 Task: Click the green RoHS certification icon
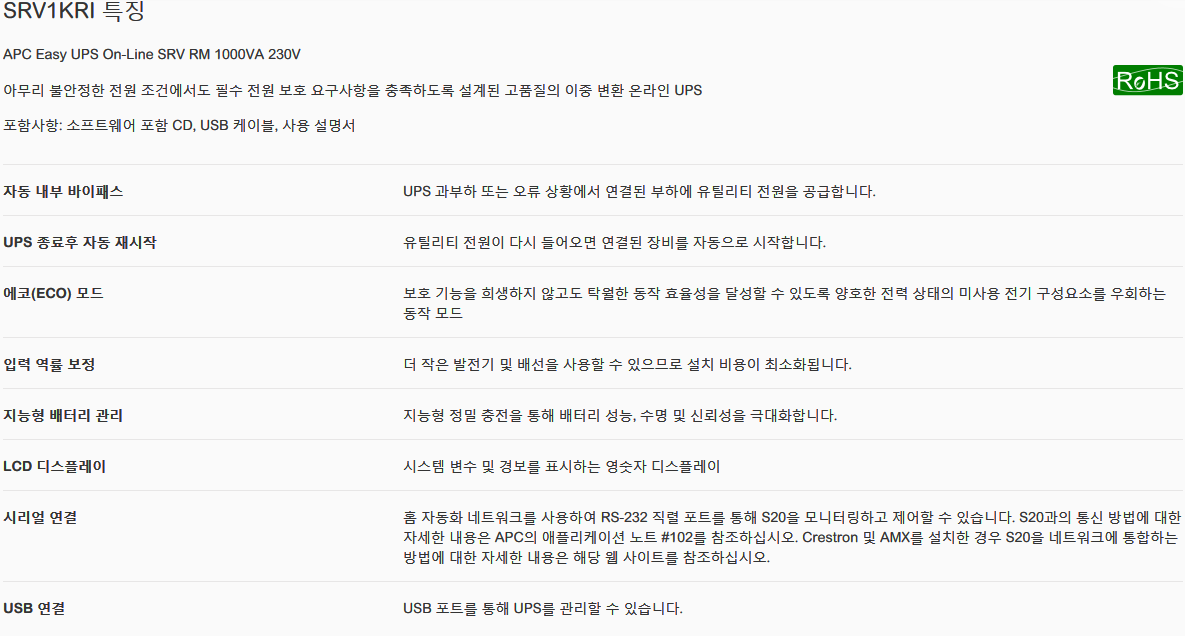(x=1147, y=80)
